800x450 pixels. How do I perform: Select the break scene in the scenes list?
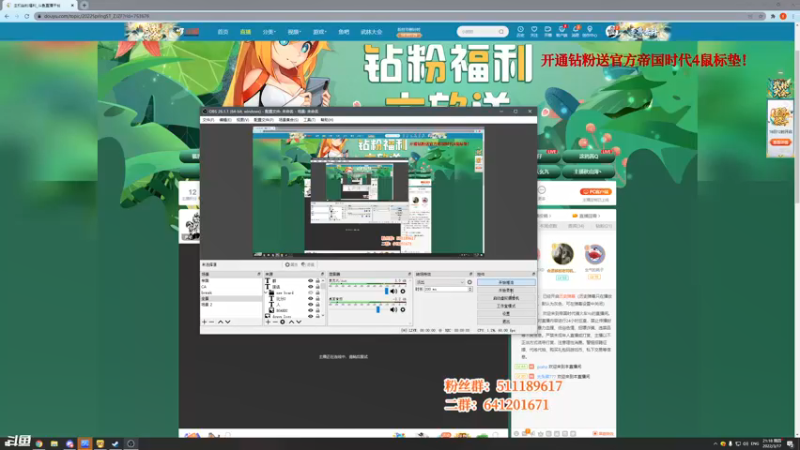[x=231, y=293]
